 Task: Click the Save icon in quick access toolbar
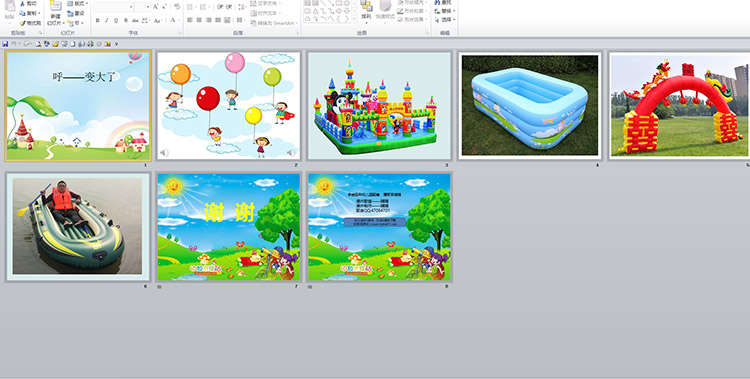tap(5, 44)
